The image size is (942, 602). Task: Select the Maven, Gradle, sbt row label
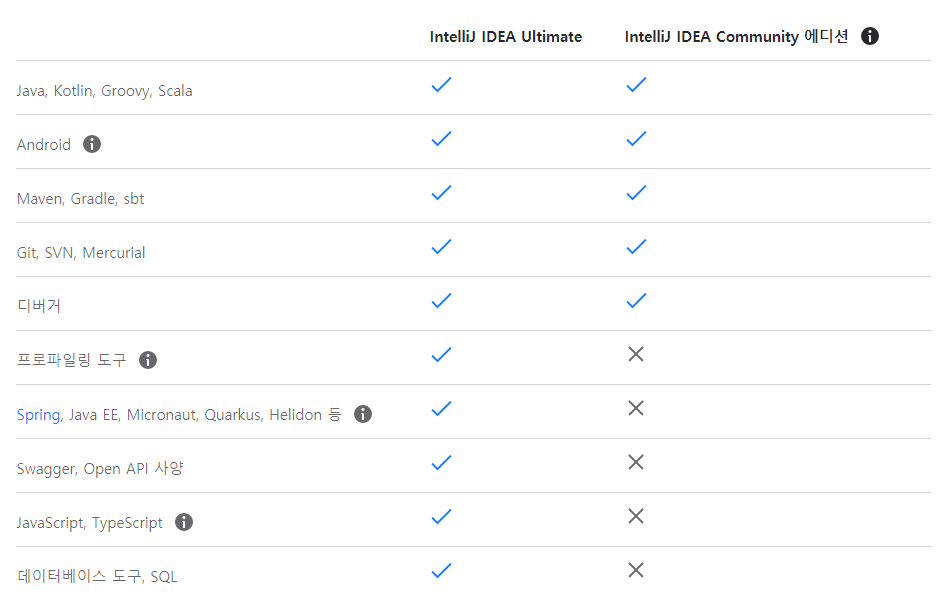point(81,199)
